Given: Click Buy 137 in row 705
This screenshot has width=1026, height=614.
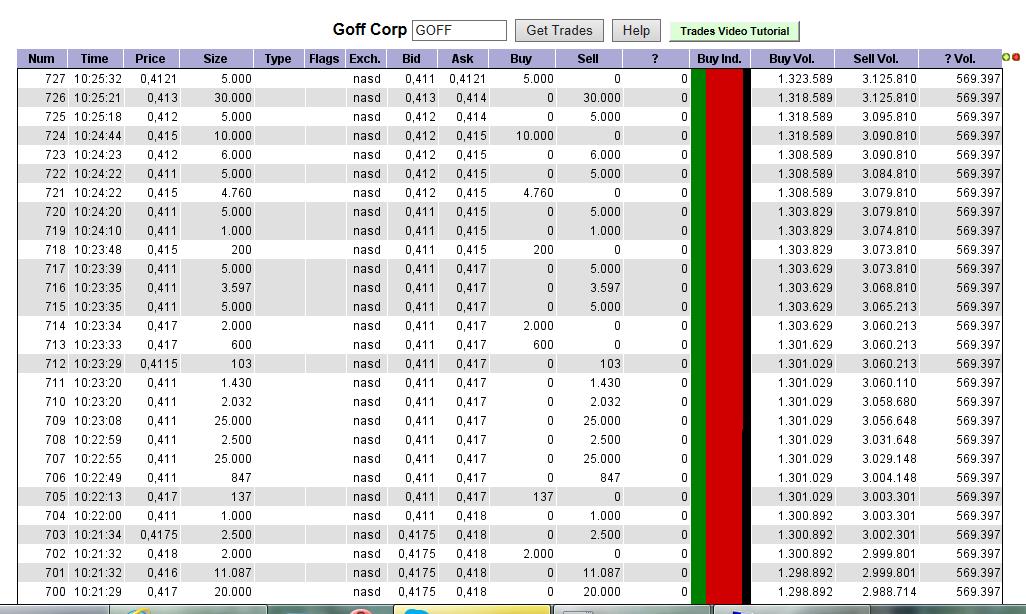Looking at the screenshot, I should [543, 496].
